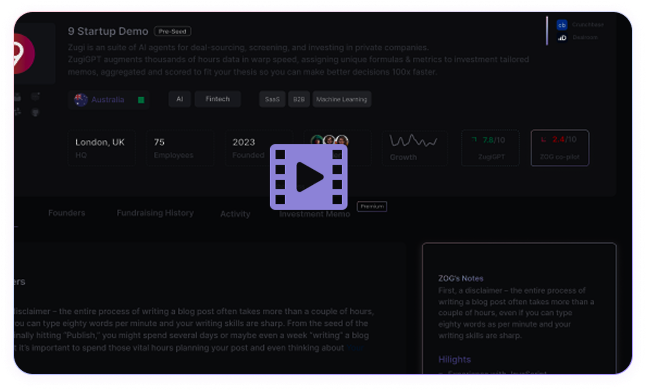The height and width of the screenshot is (390, 646).
Task: Select the Fintech tag
Action: click(x=218, y=99)
